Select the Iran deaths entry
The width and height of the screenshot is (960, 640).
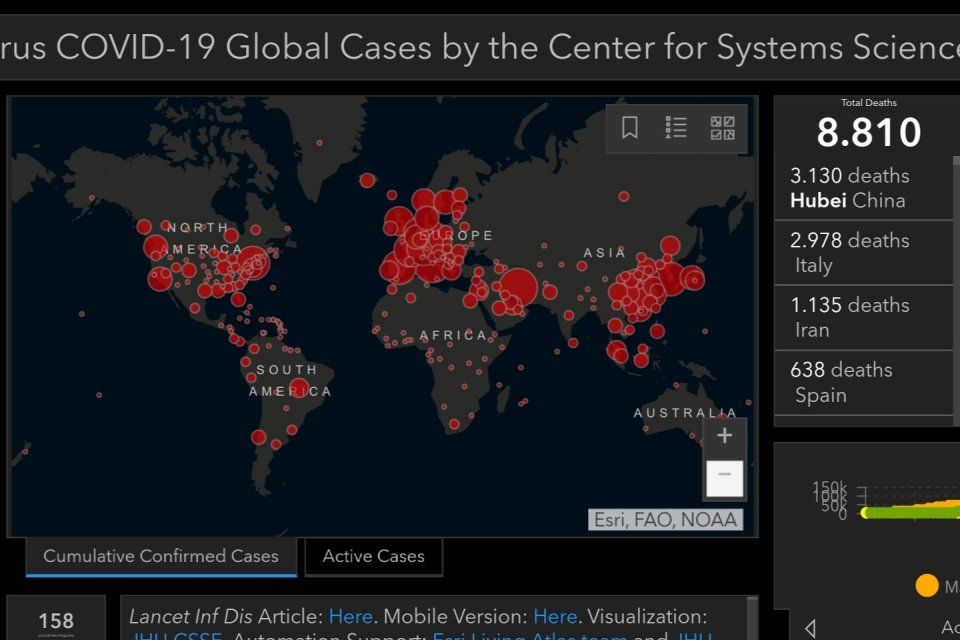pos(864,317)
